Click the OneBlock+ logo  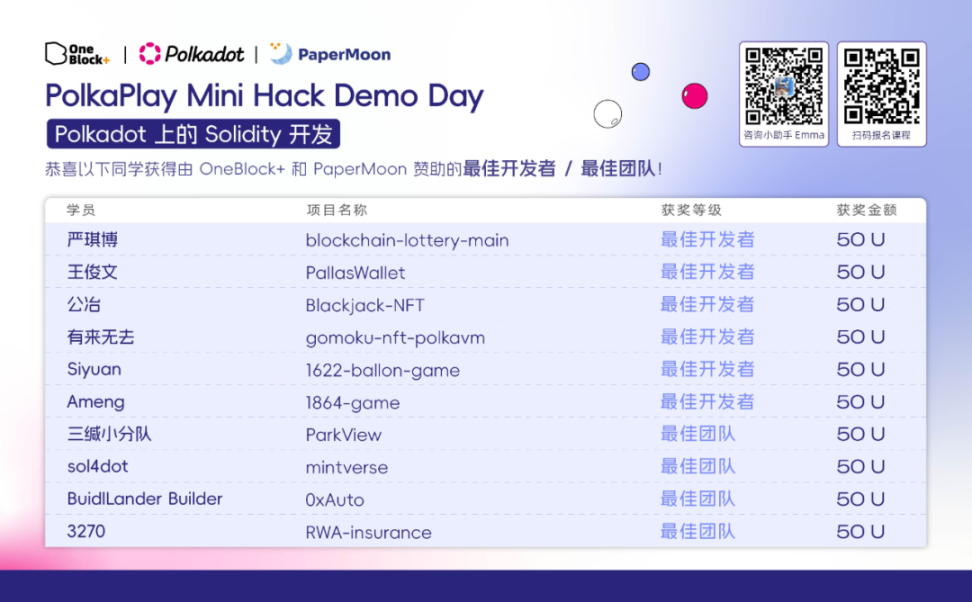77,54
